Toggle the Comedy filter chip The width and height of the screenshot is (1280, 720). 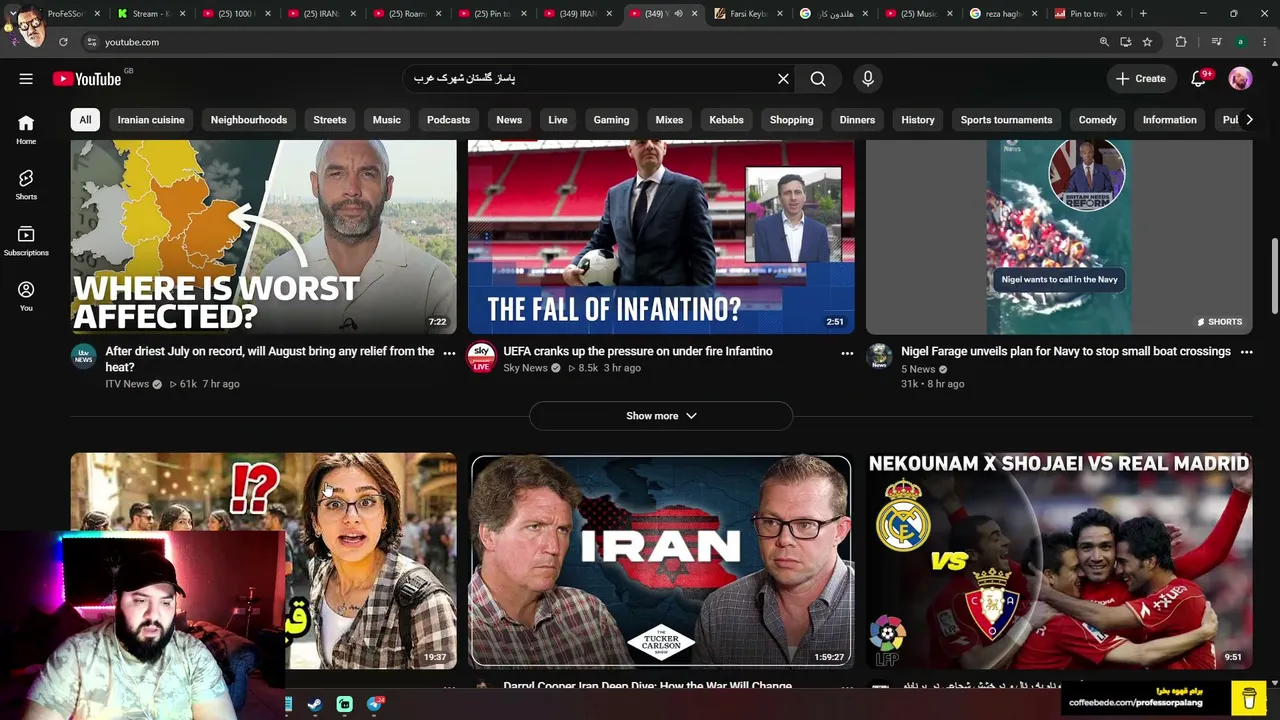click(1097, 120)
